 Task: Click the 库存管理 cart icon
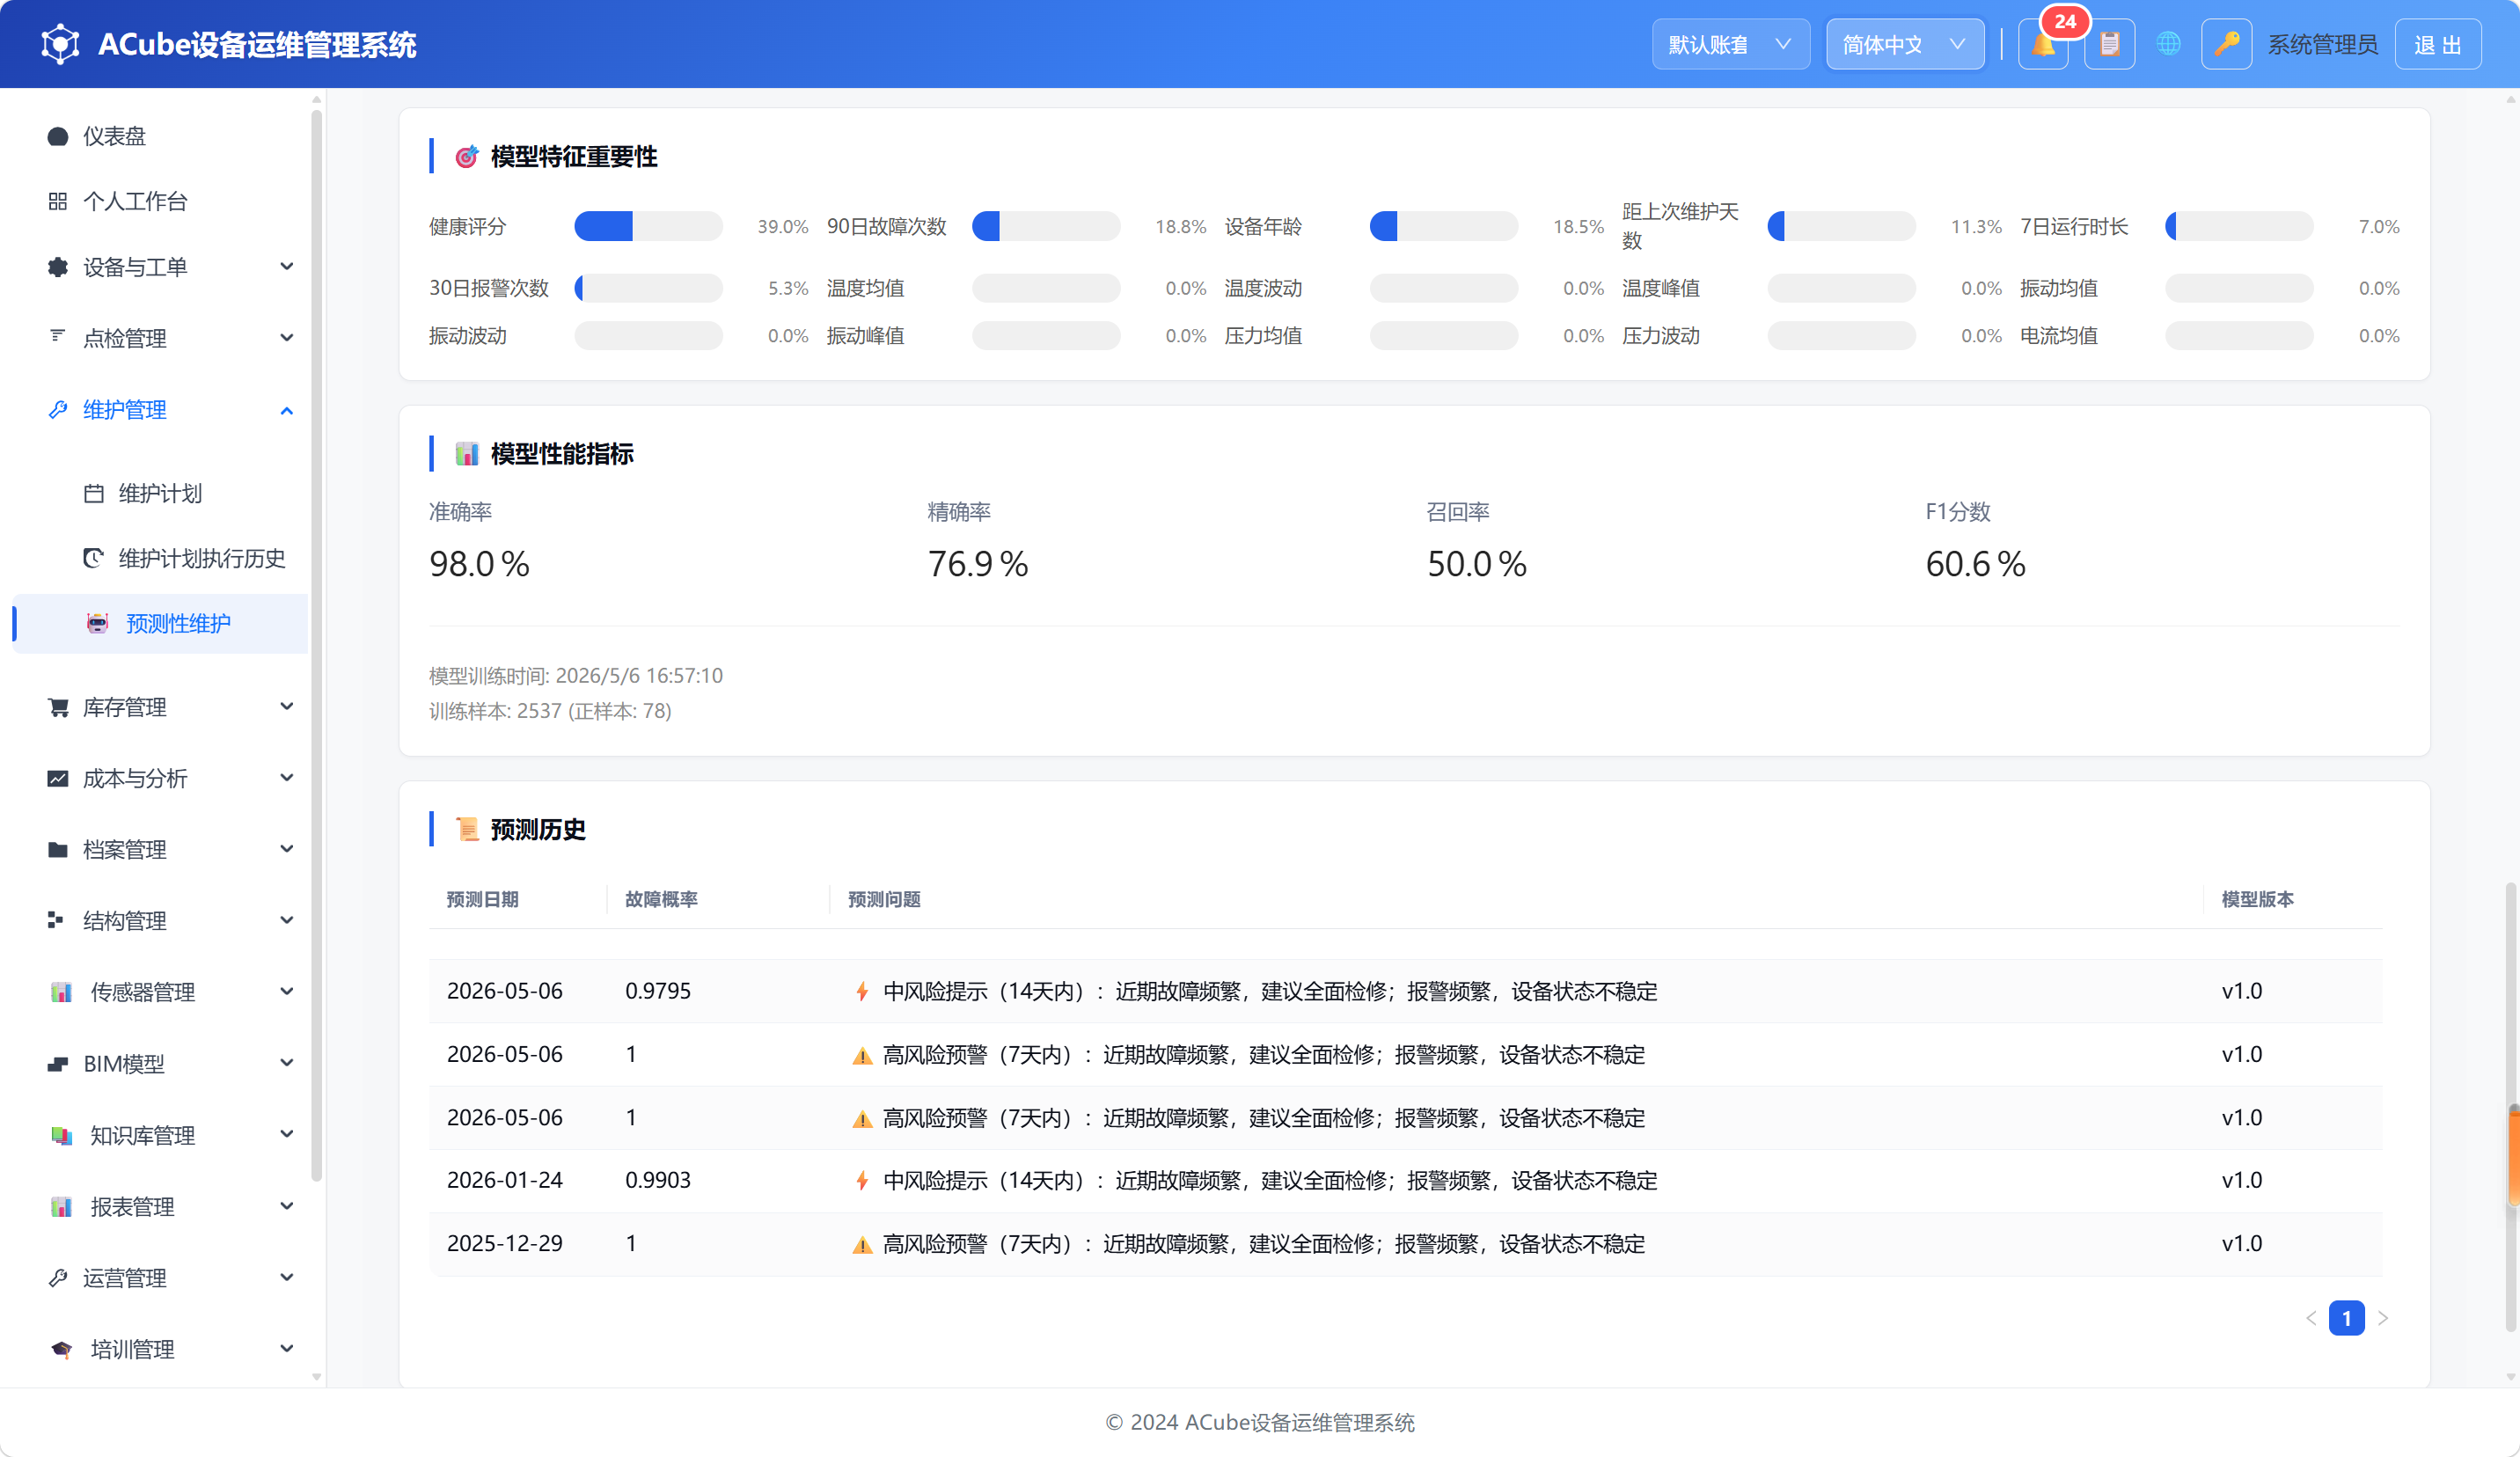pyautogui.click(x=58, y=707)
